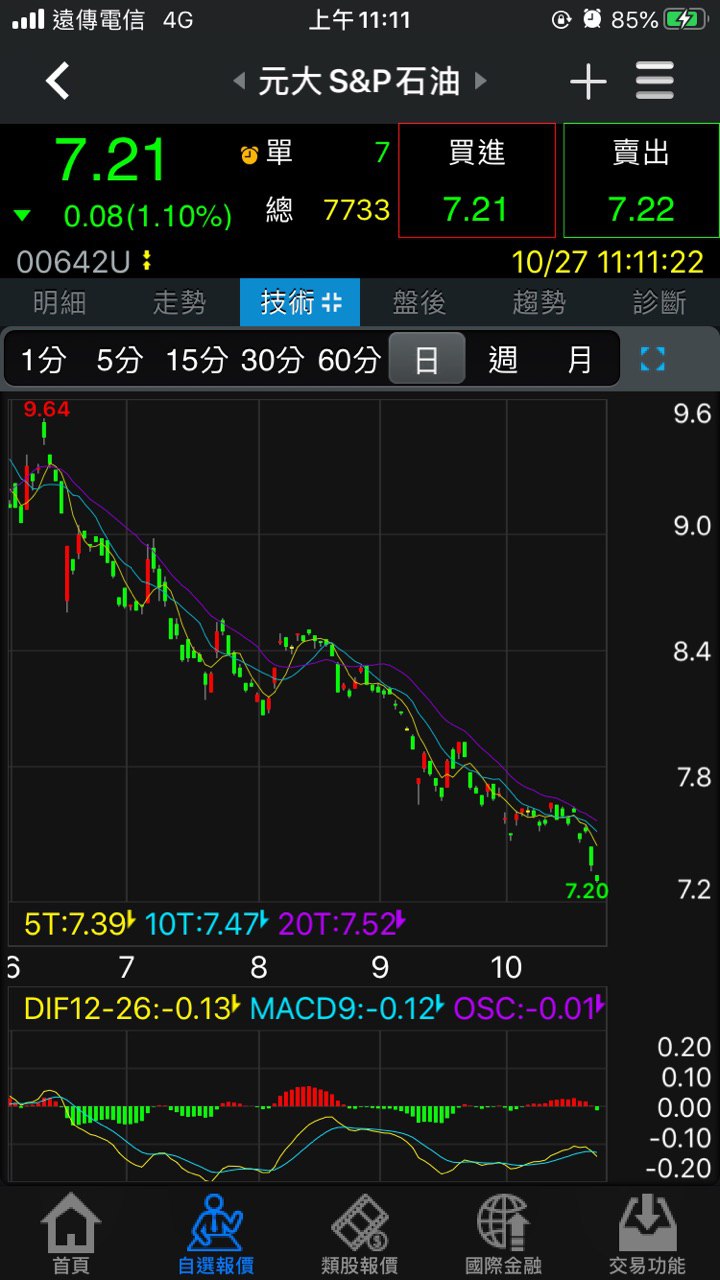Viewport: 720px width, 1280px height.
Task: Add stock with the plus icon
Action: 588,82
